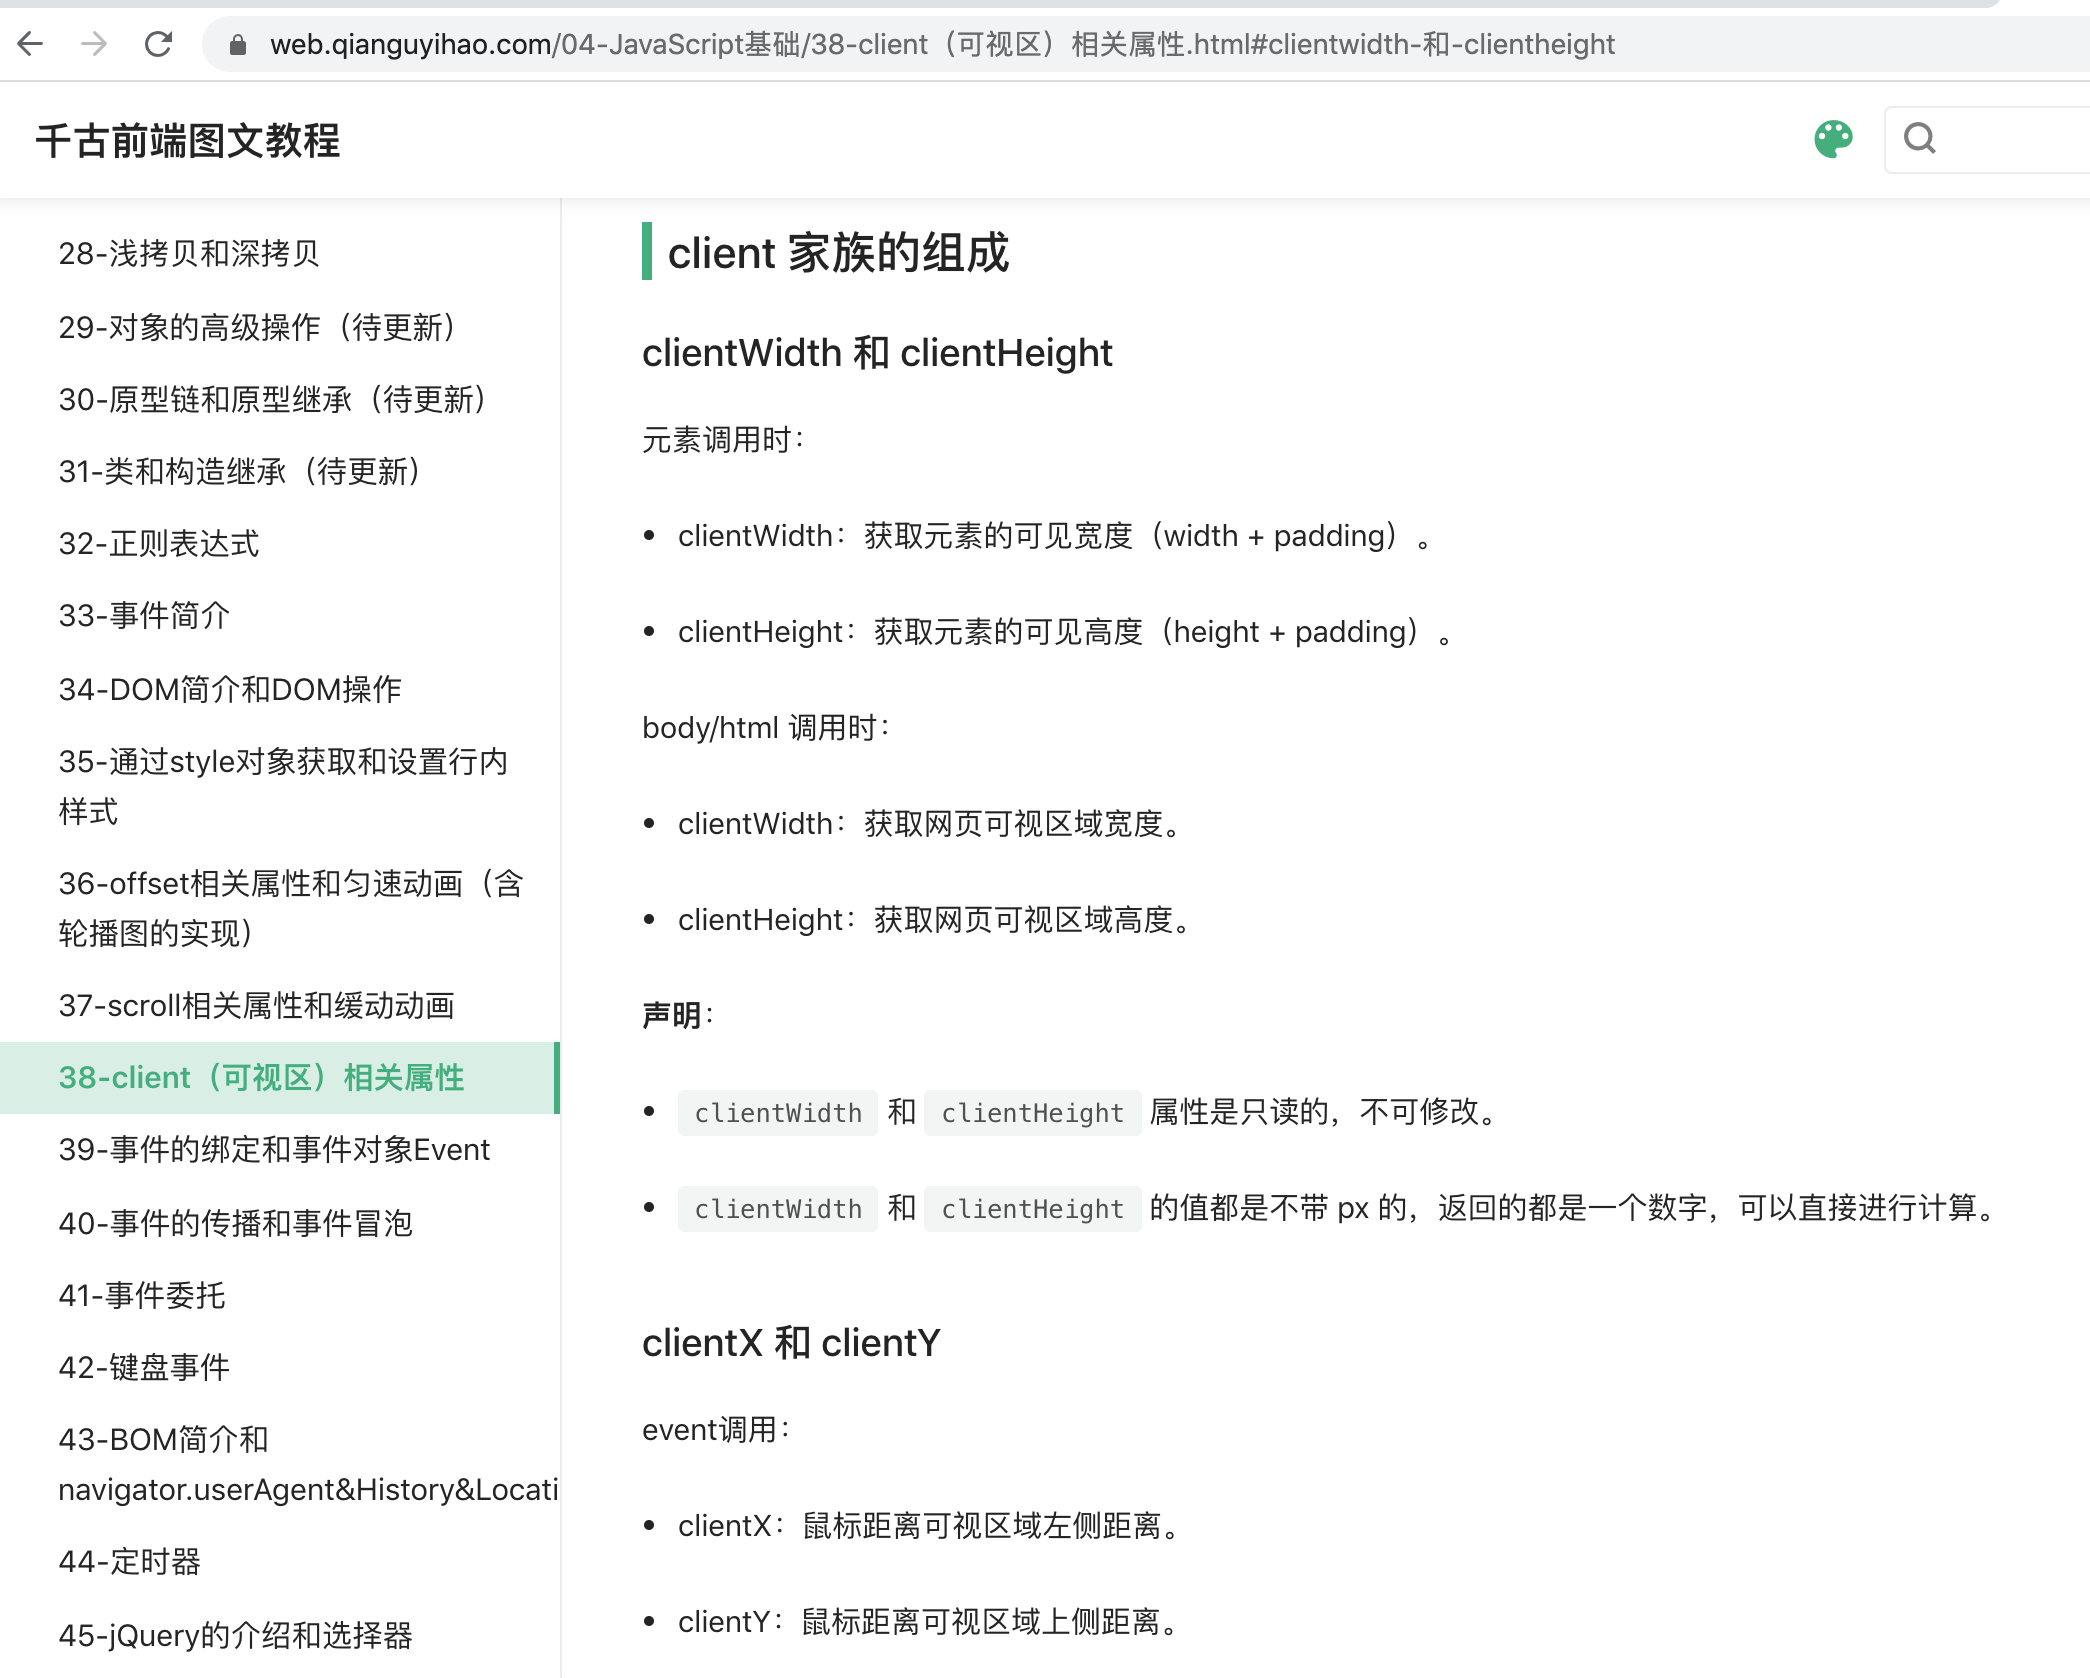Open chapter 37-scroll相关属性和缓动动画
2090x1678 pixels.
[x=256, y=1006]
